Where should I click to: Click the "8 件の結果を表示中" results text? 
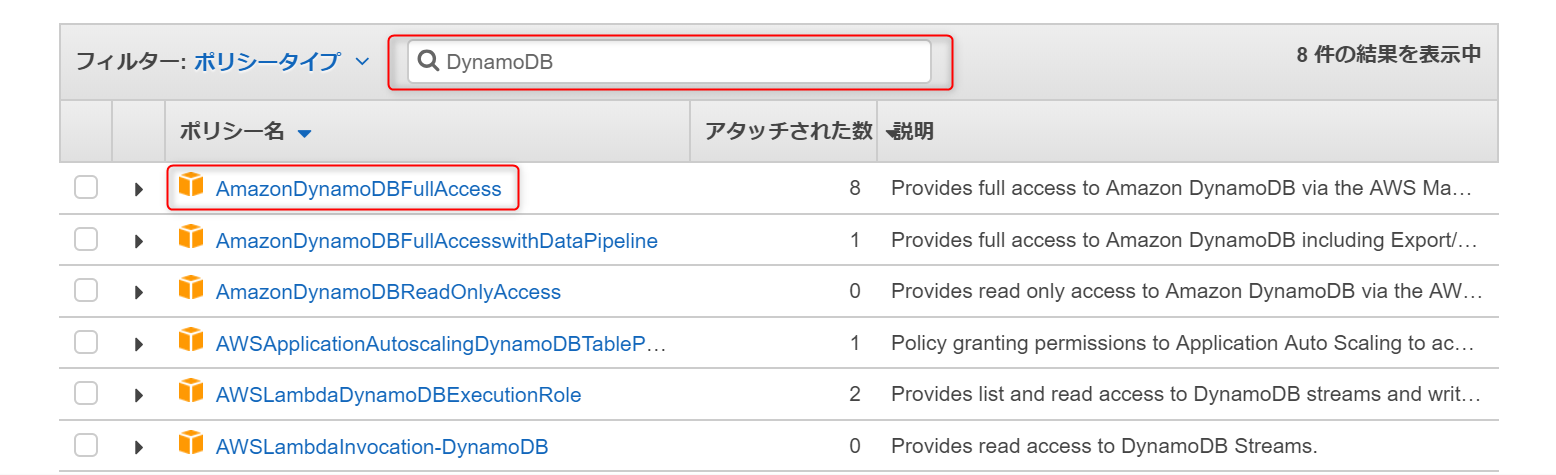tap(1388, 55)
